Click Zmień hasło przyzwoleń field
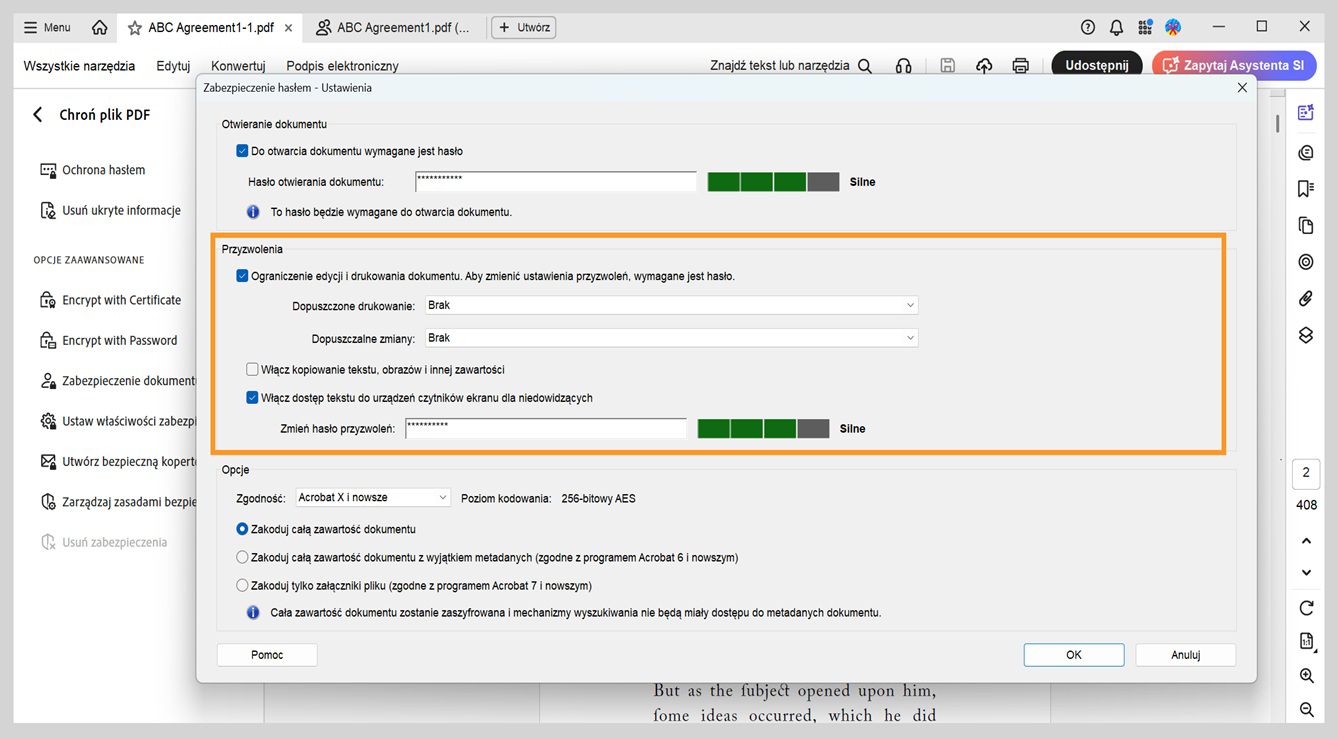This screenshot has width=1338, height=739. [x=546, y=428]
